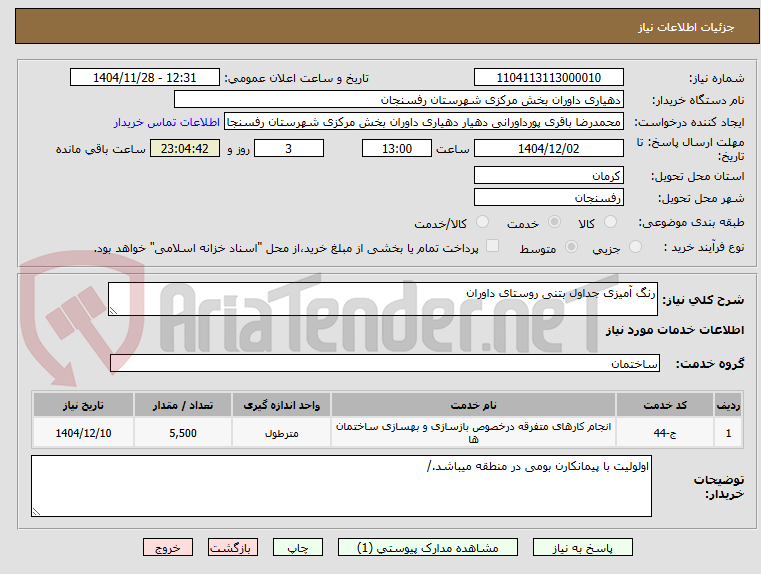Select the کالا radio button
Viewport: 761px width, 574px height.
click(x=610, y=222)
